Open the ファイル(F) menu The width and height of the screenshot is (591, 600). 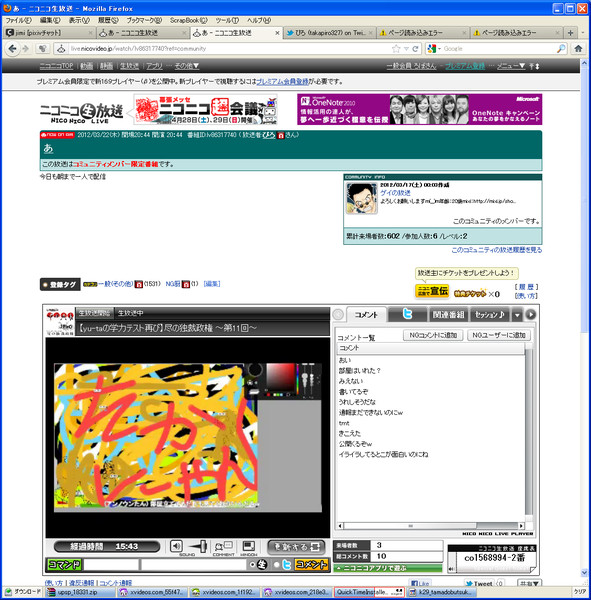point(18,20)
